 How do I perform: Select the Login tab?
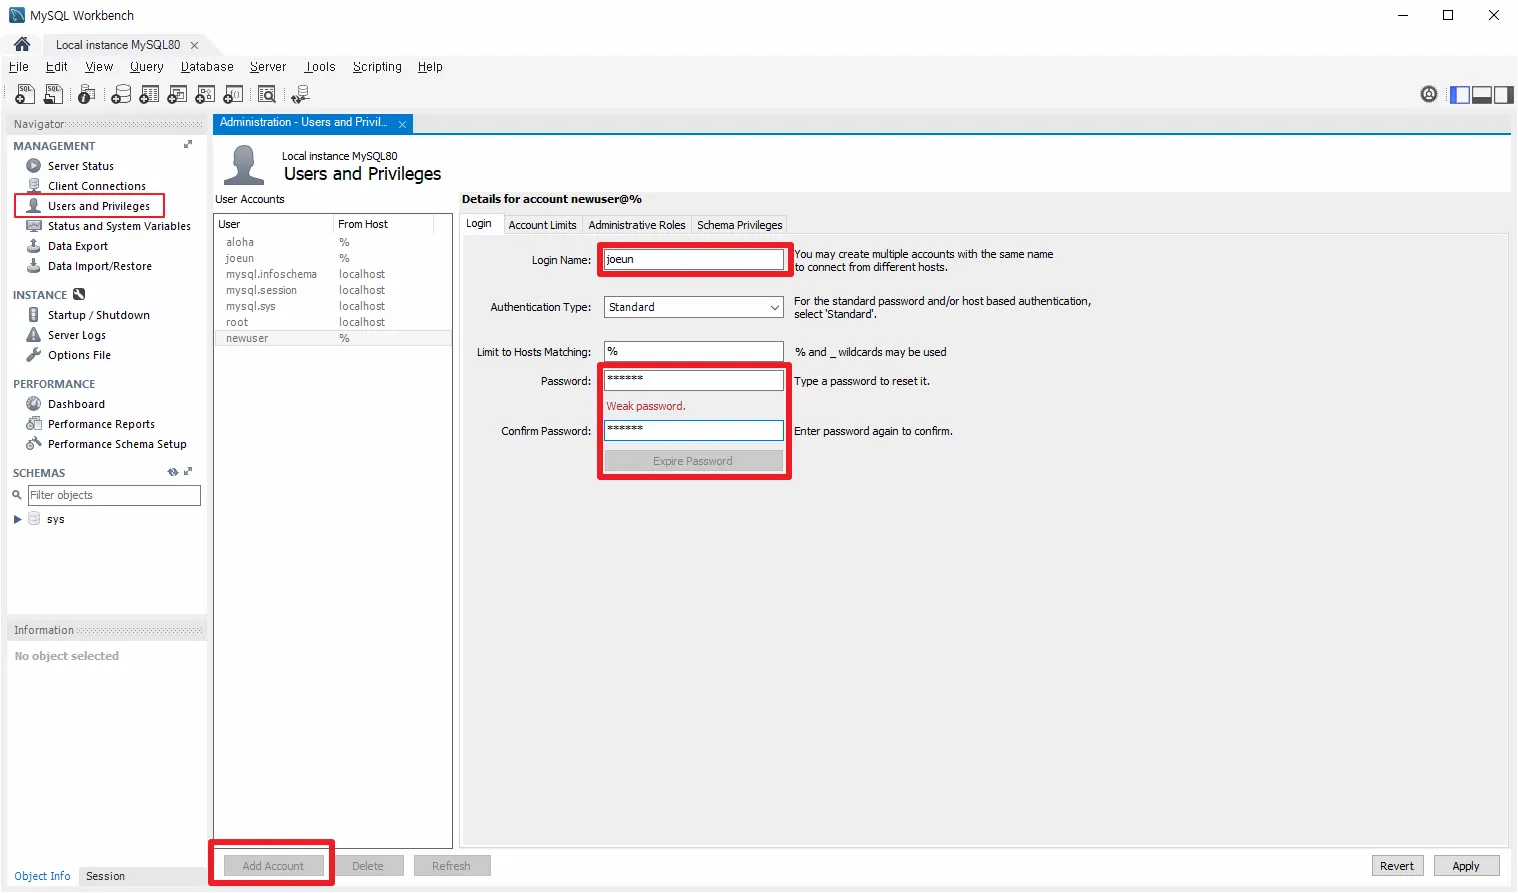[x=479, y=224]
